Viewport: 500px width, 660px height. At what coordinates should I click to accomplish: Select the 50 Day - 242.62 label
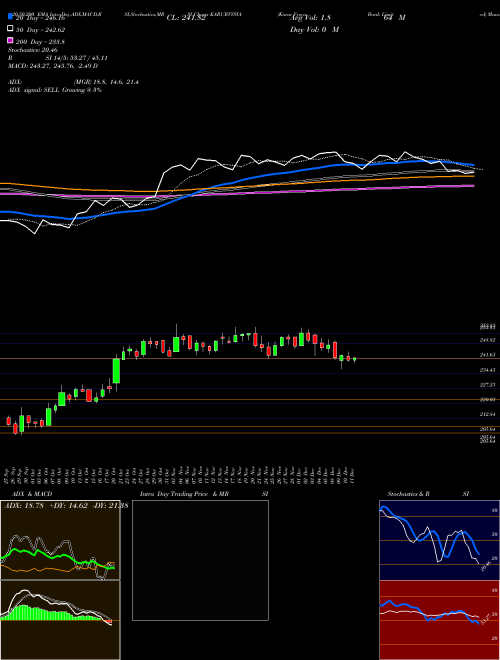point(40,30)
